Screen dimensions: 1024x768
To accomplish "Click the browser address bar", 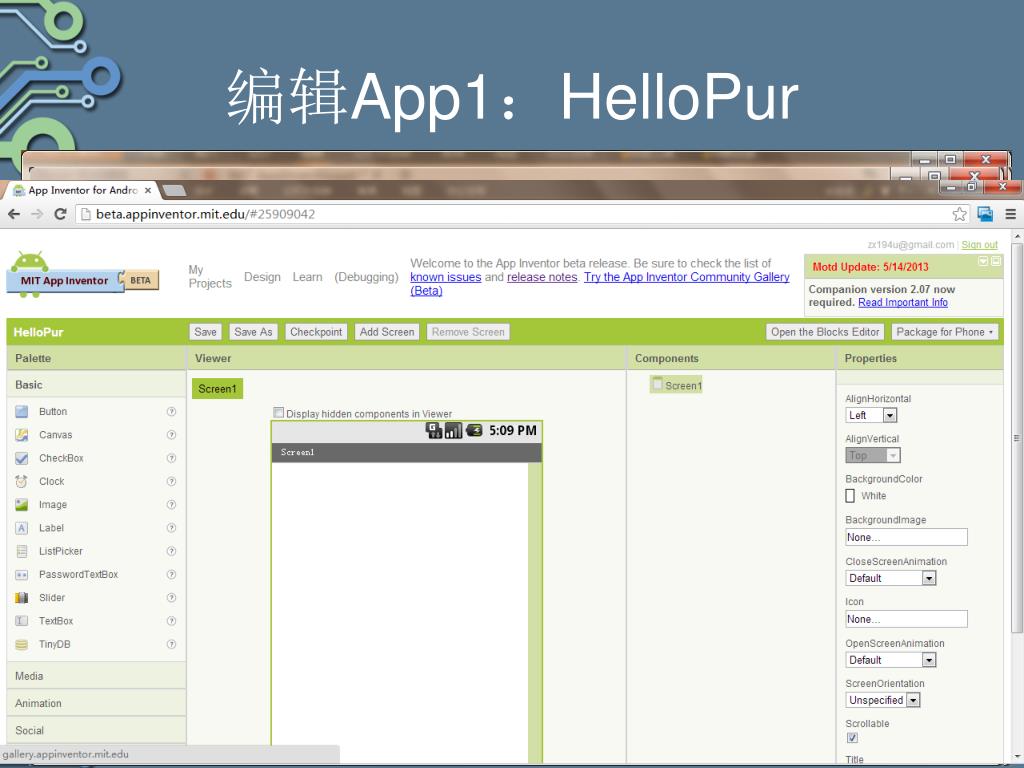I will 522,214.
